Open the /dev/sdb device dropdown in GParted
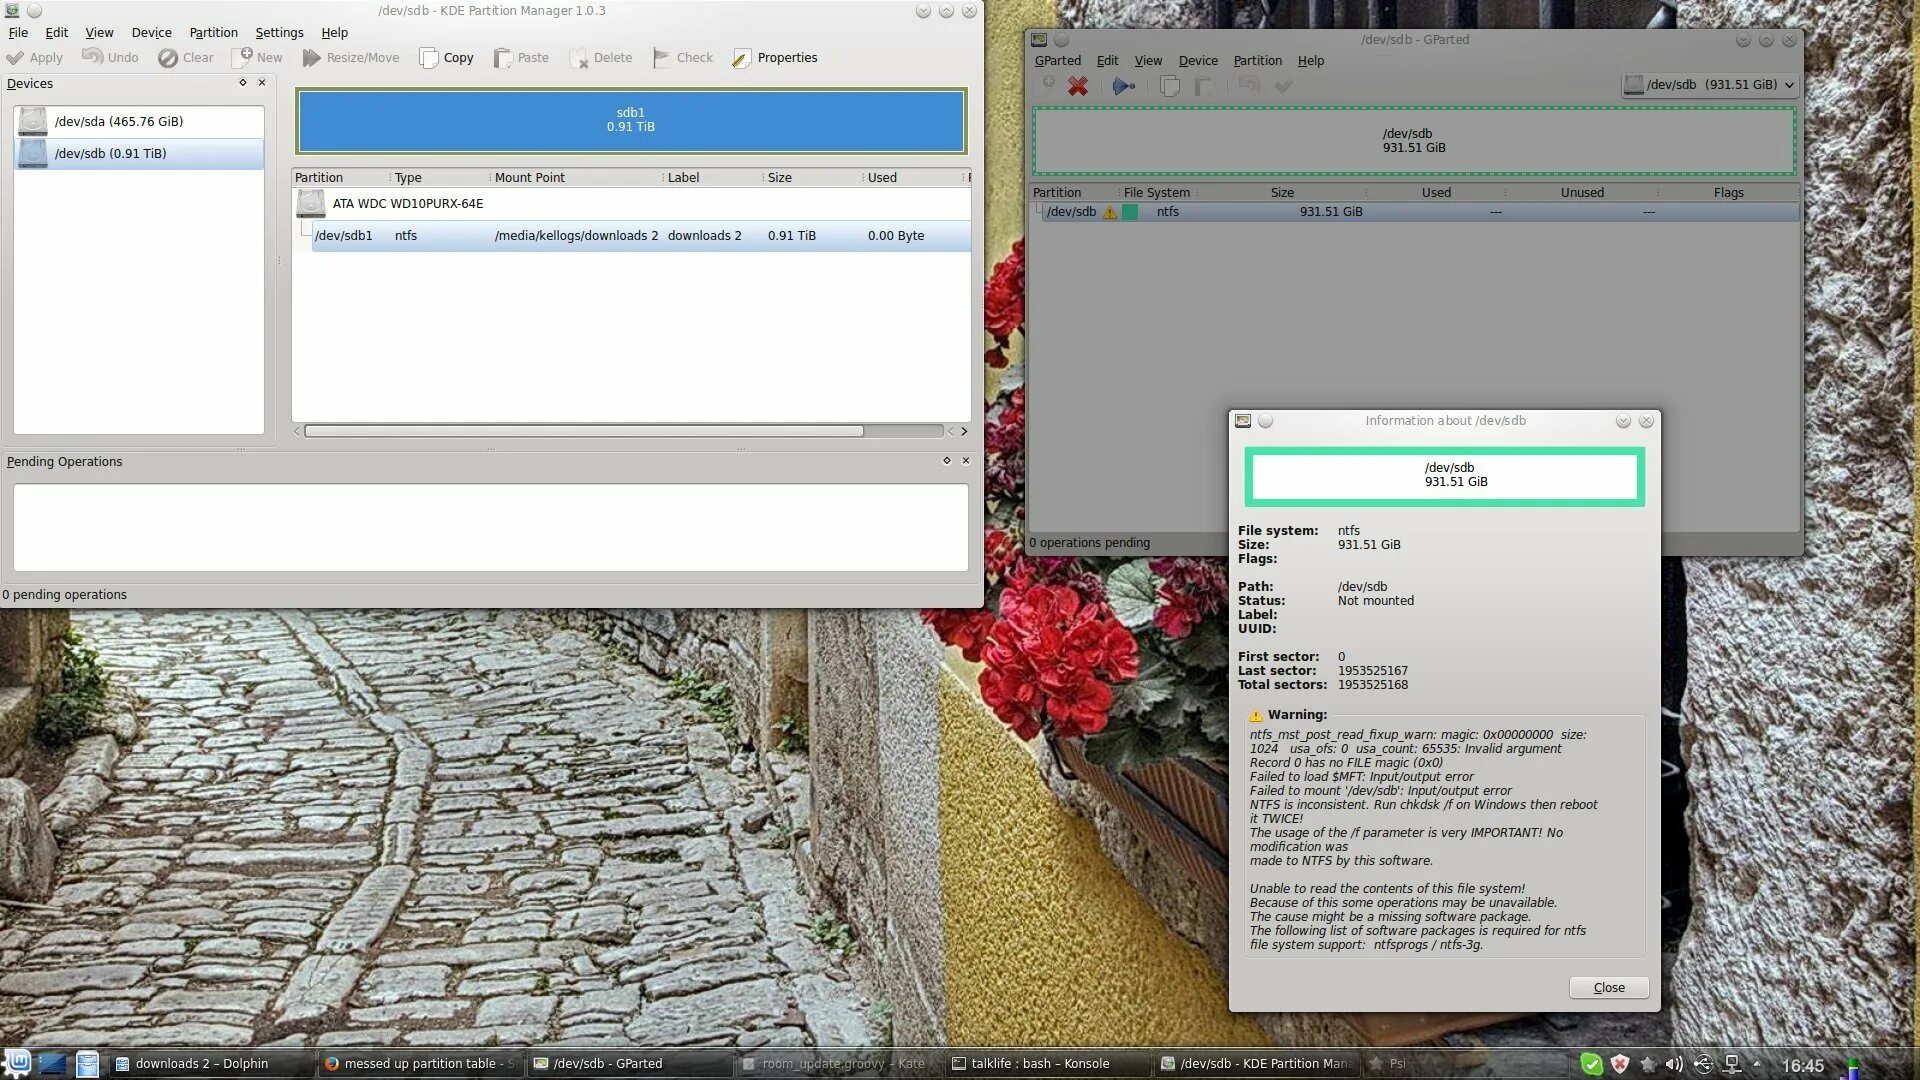Image resolution: width=1920 pixels, height=1080 pixels. pyautogui.click(x=1709, y=85)
